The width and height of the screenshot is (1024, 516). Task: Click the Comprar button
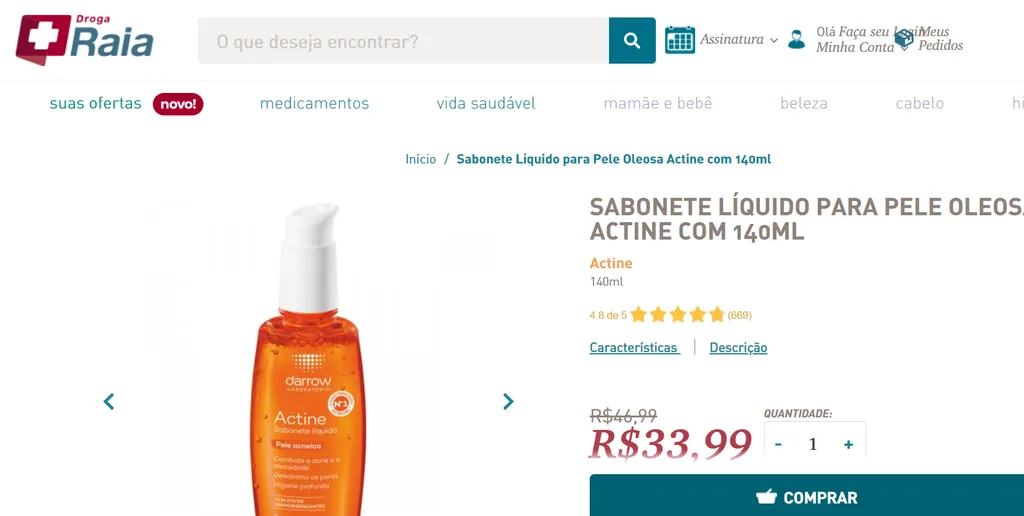coord(807,496)
